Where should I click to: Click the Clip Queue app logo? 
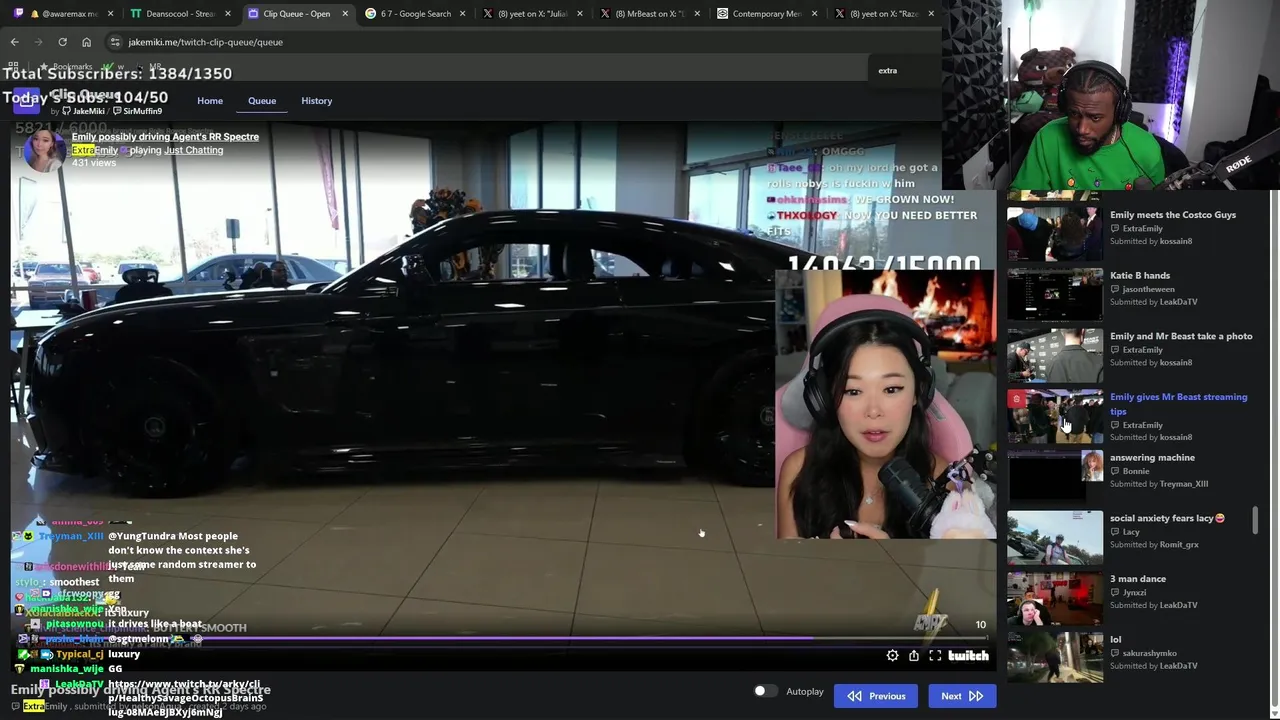pos(26,101)
